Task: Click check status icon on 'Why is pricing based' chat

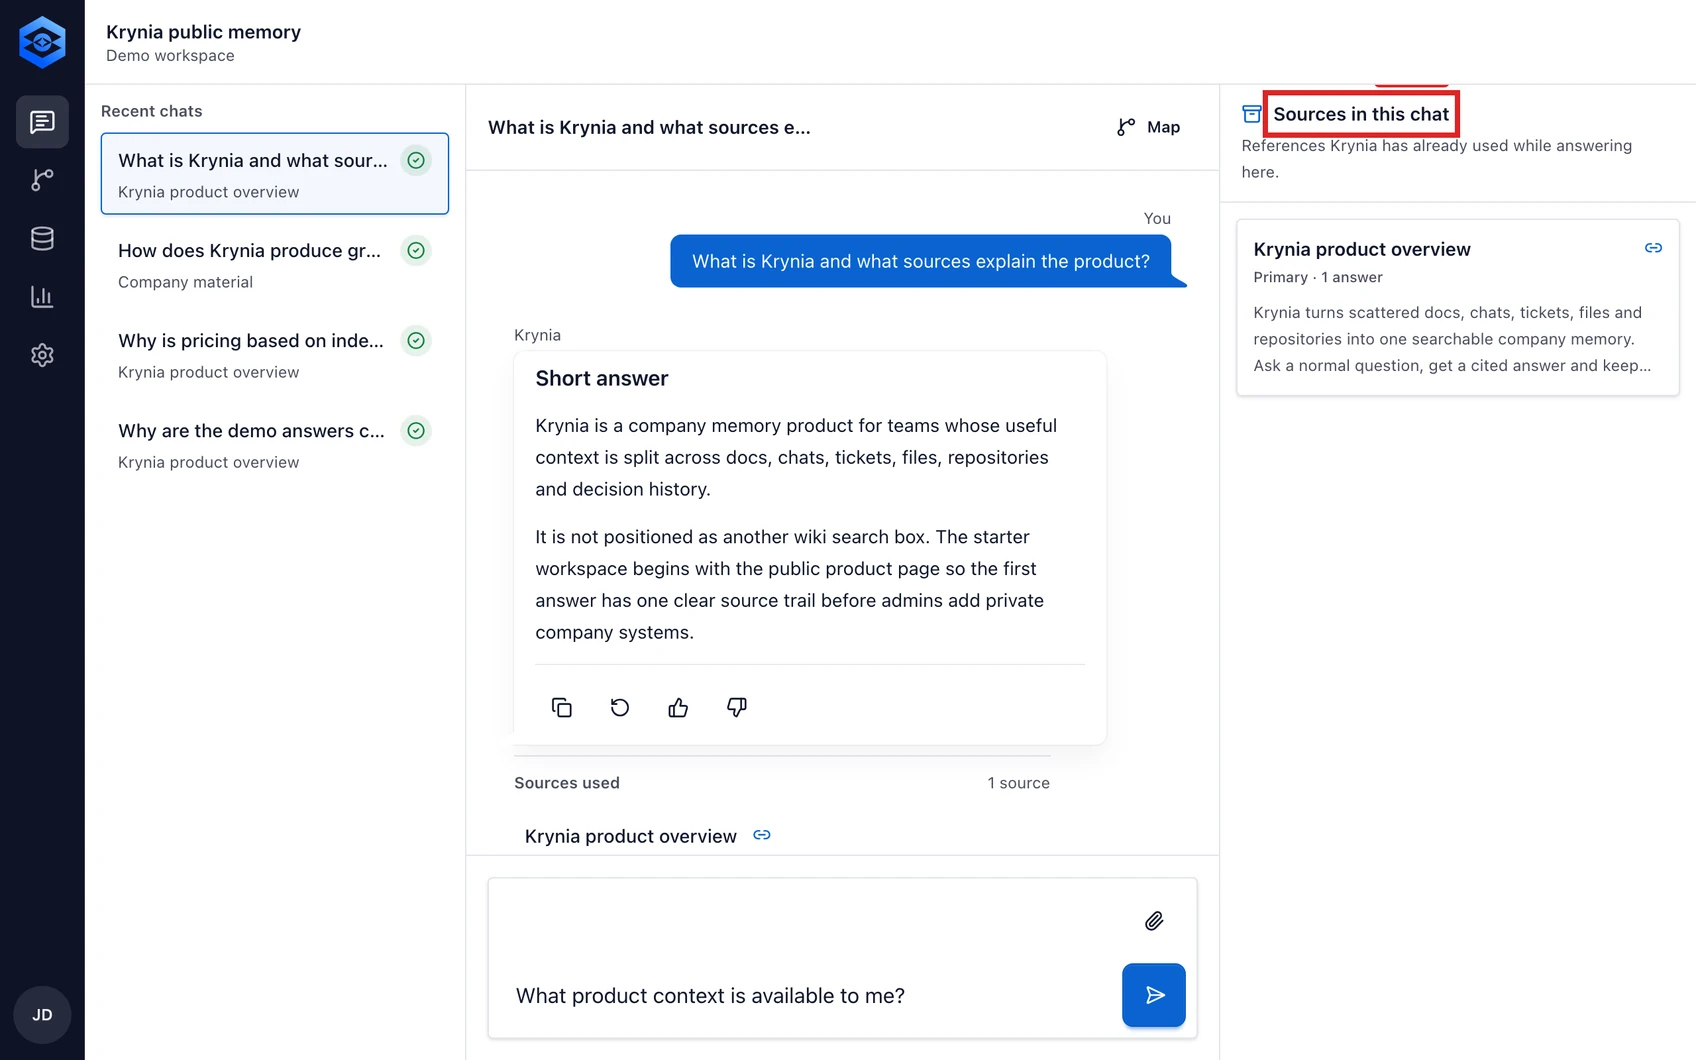Action: [416, 340]
